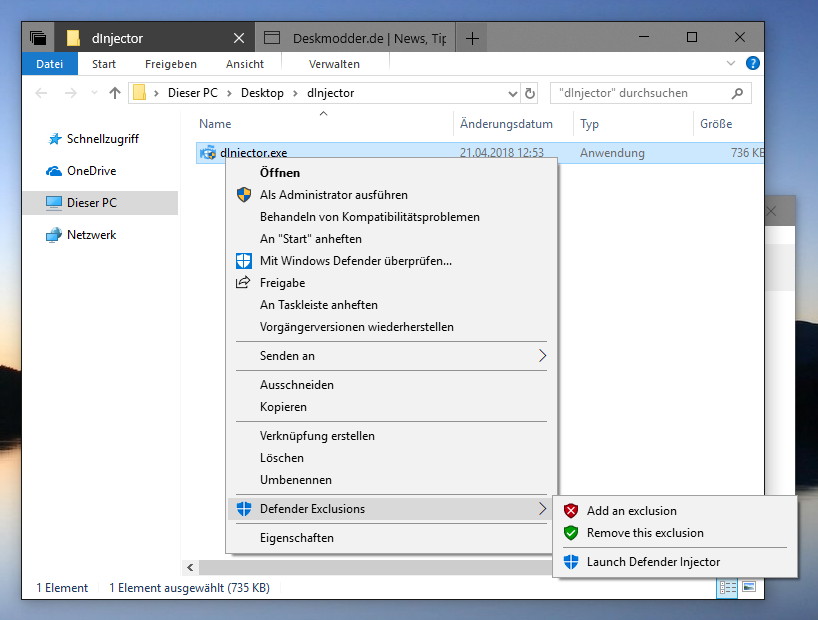
Task: Sort by Änderungsdatum column header
Action: point(506,124)
